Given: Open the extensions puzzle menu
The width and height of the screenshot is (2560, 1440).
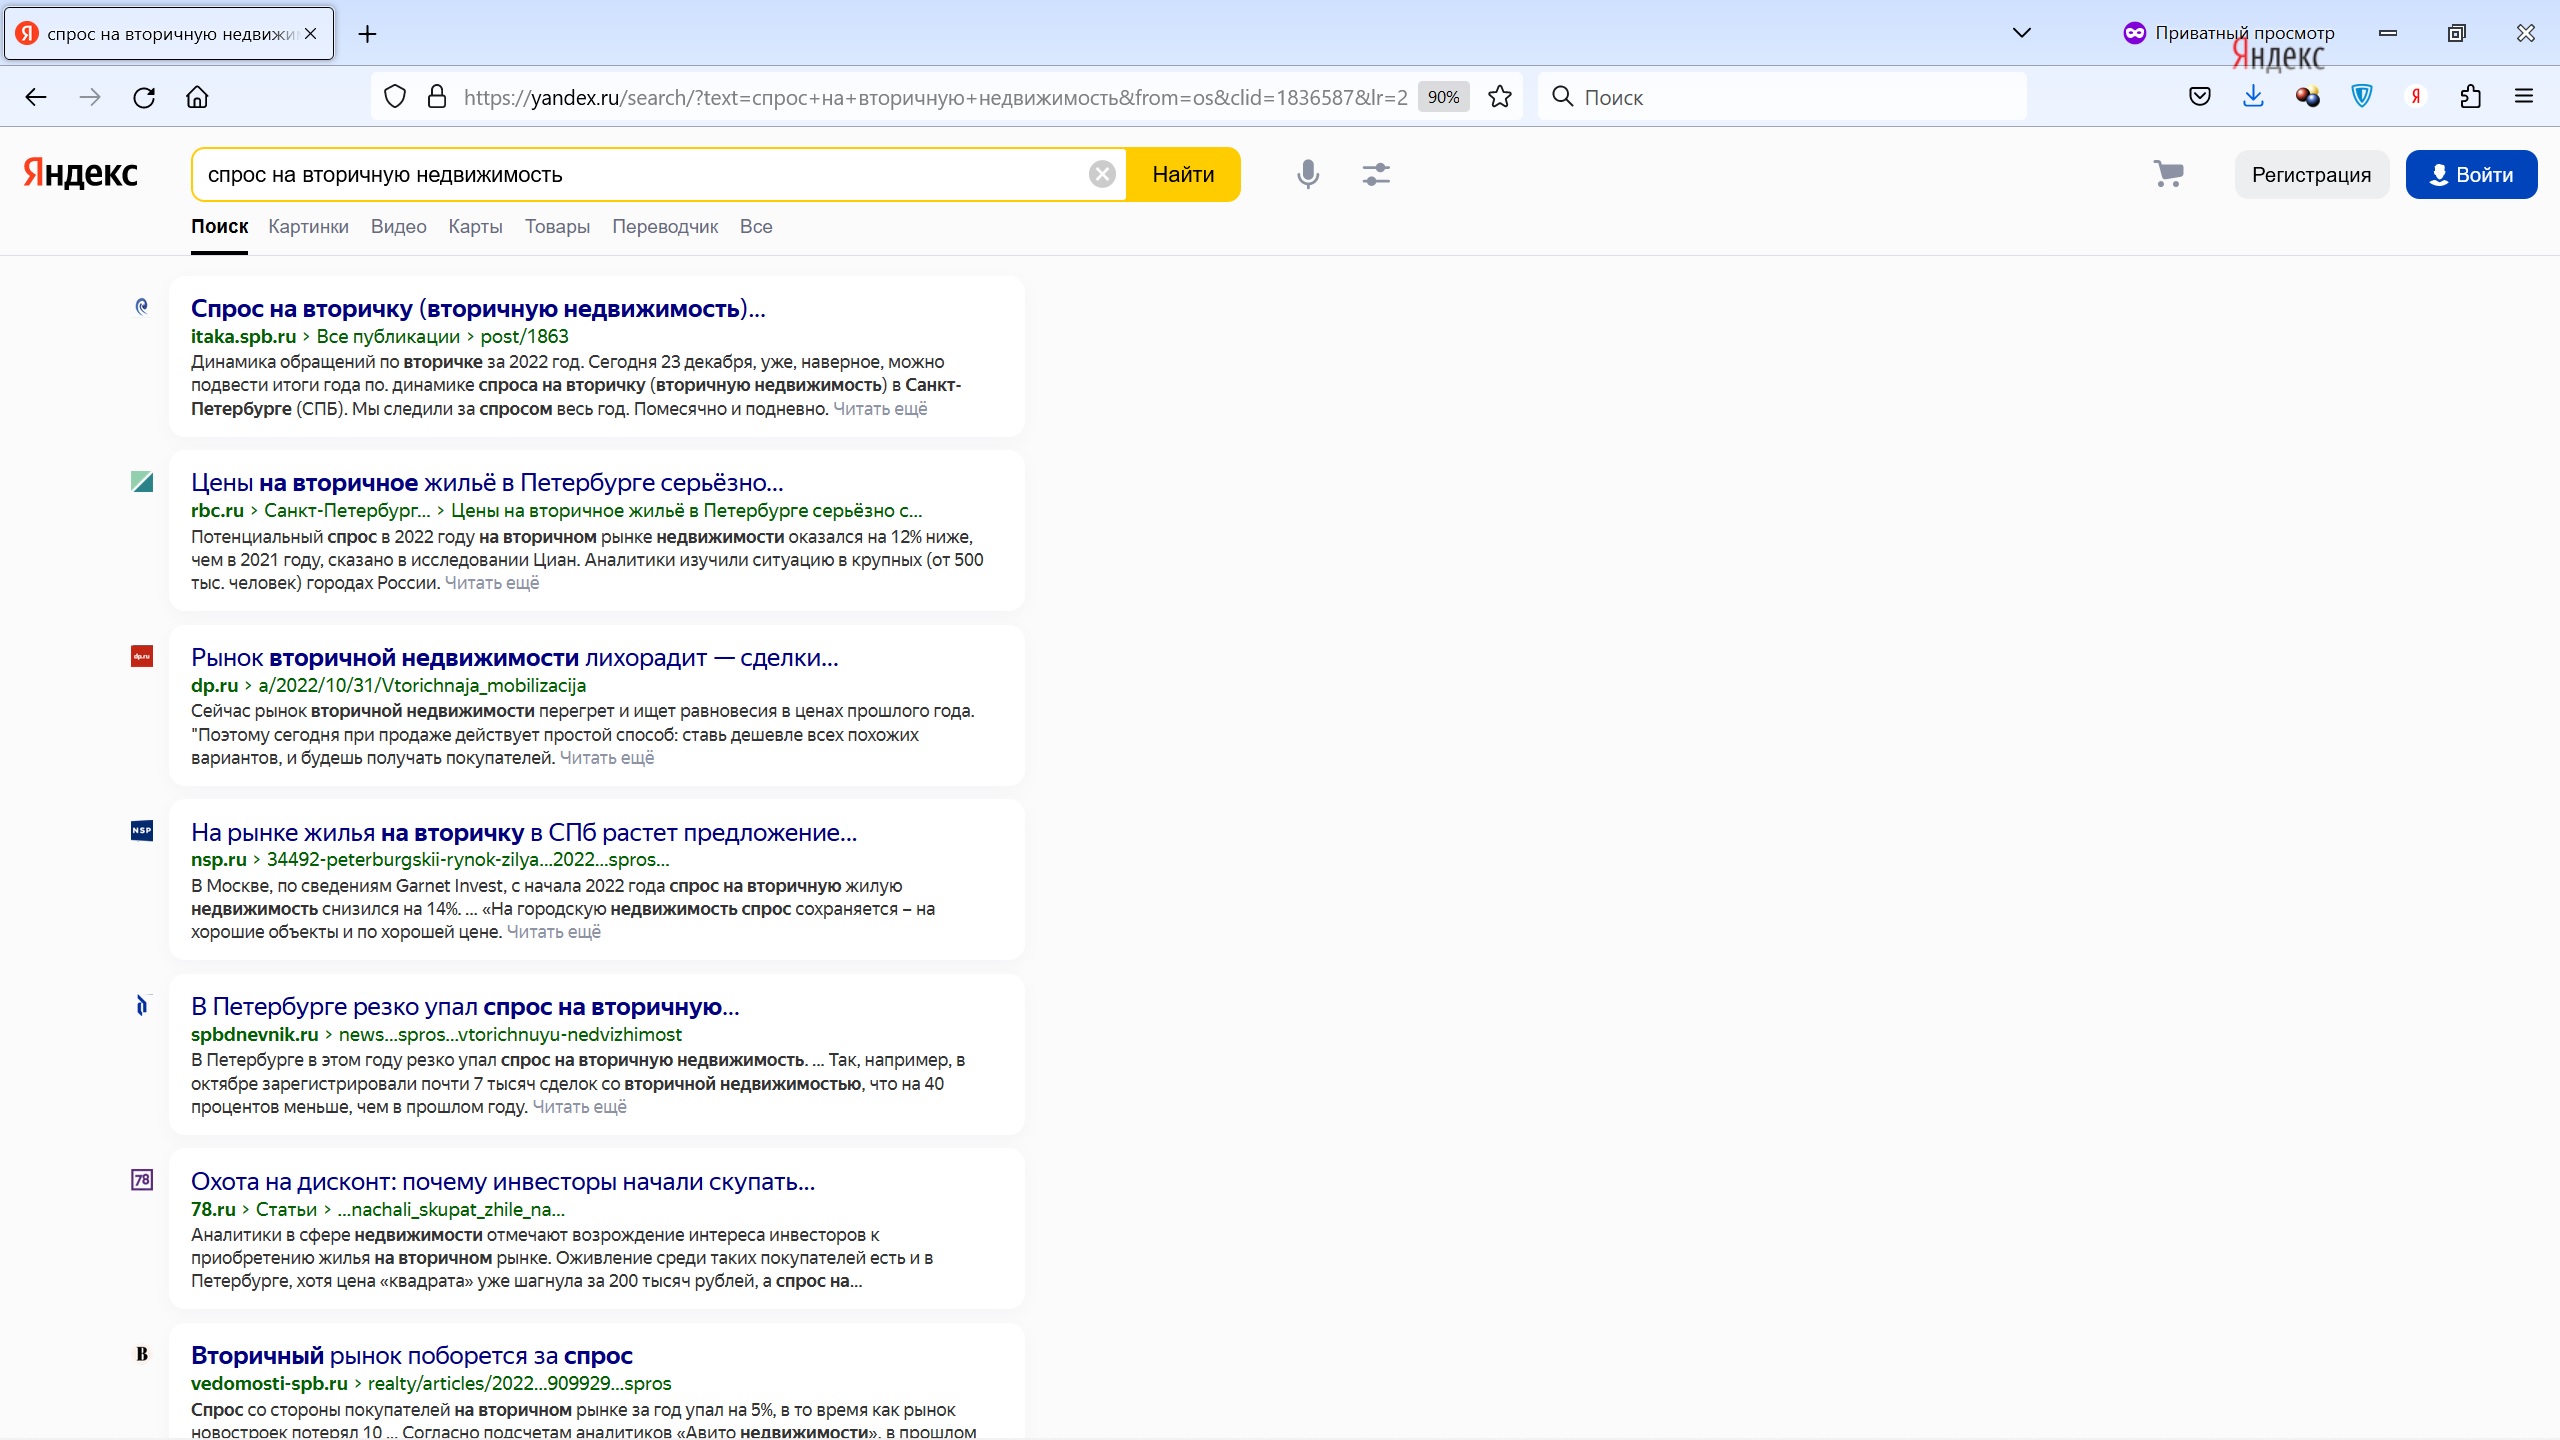Looking at the screenshot, I should [2470, 97].
